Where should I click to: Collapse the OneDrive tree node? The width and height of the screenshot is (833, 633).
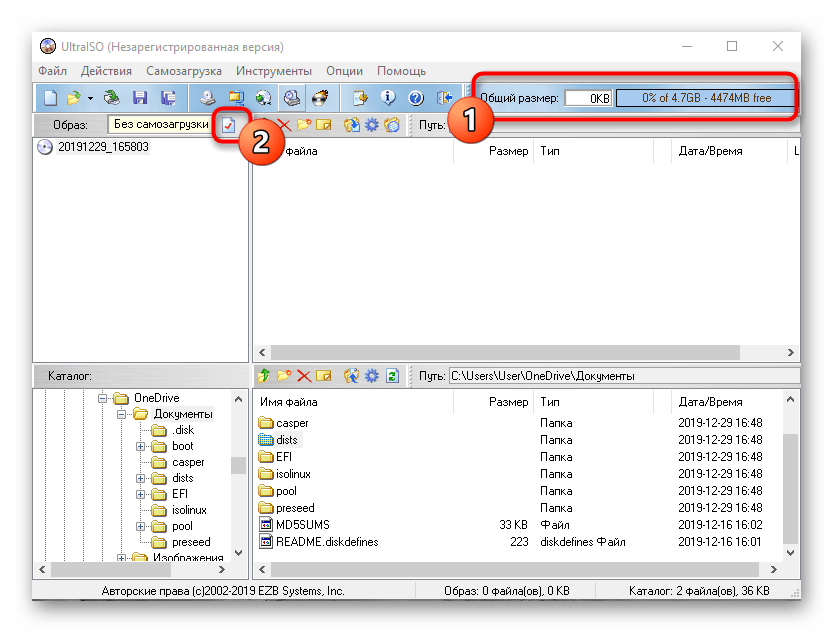click(x=102, y=398)
